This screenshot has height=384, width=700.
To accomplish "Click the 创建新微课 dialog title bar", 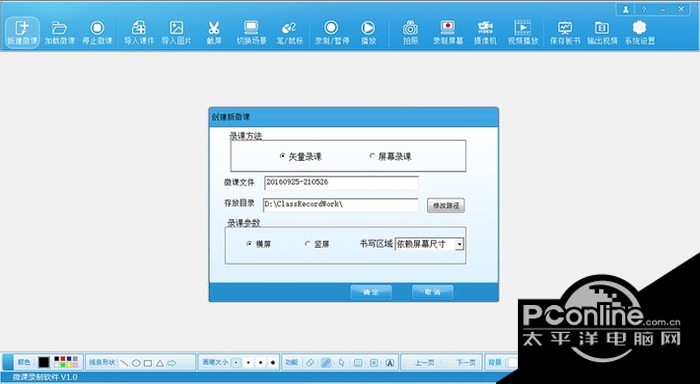I will (354, 117).
